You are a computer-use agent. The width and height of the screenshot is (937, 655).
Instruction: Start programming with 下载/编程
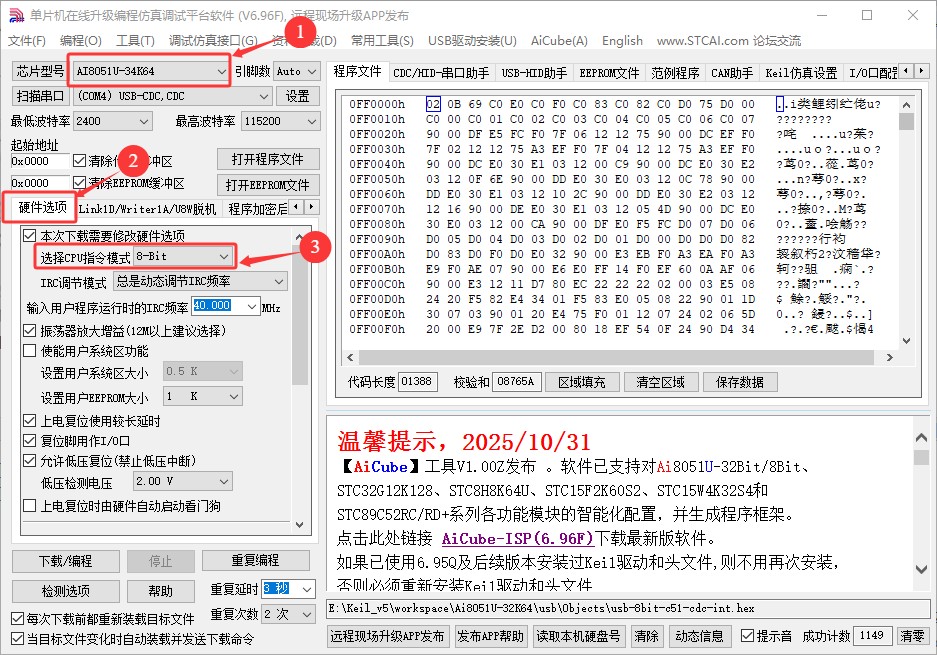pyautogui.click(x=64, y=560)
